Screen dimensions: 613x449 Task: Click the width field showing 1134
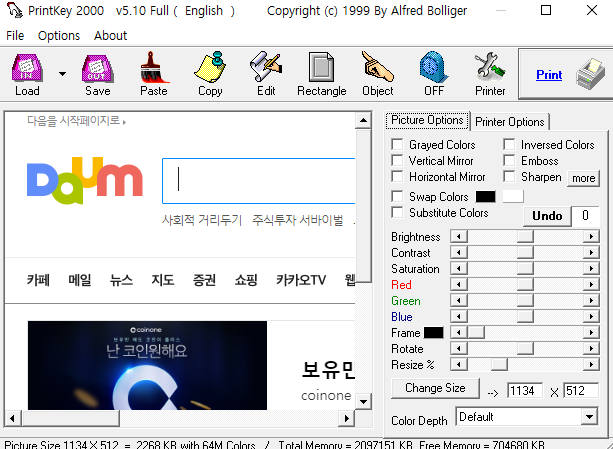525,390
